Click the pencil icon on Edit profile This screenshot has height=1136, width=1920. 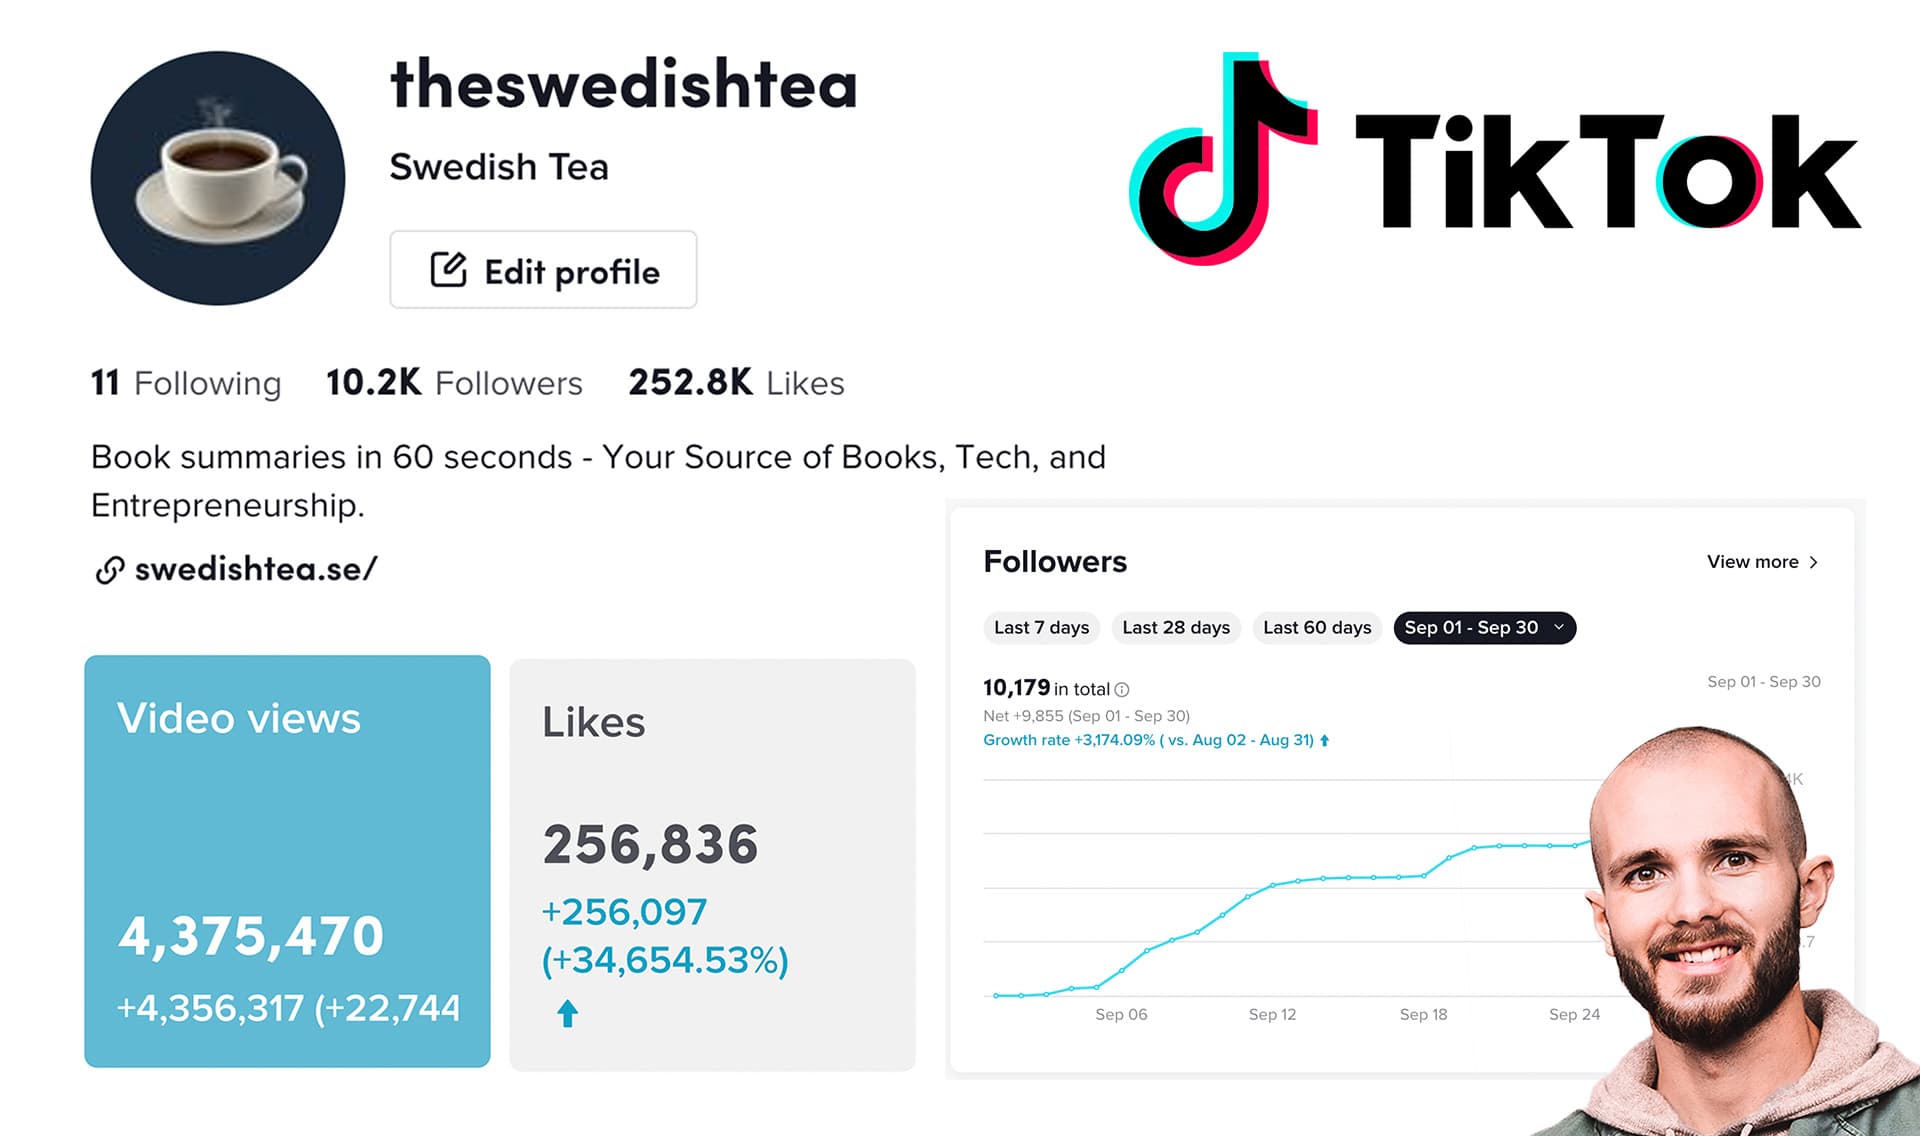[448, 270]
